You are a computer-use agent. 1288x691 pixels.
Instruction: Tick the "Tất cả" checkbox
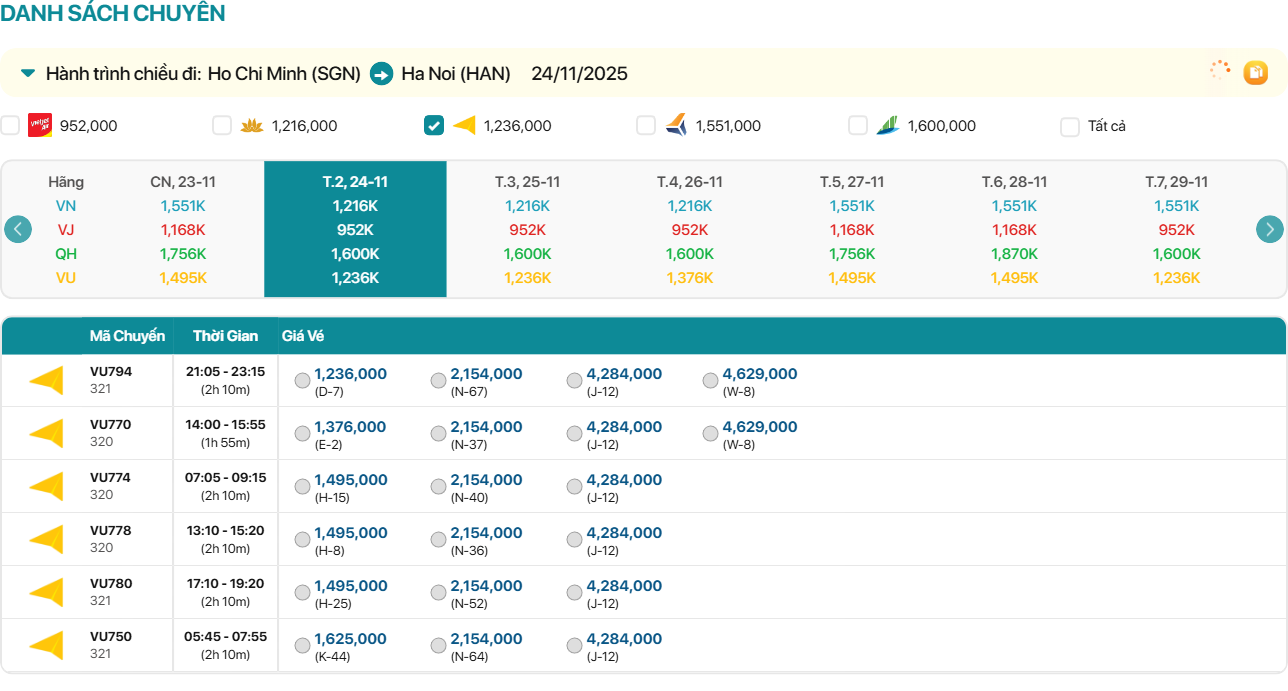click(x=1070, y=126)
